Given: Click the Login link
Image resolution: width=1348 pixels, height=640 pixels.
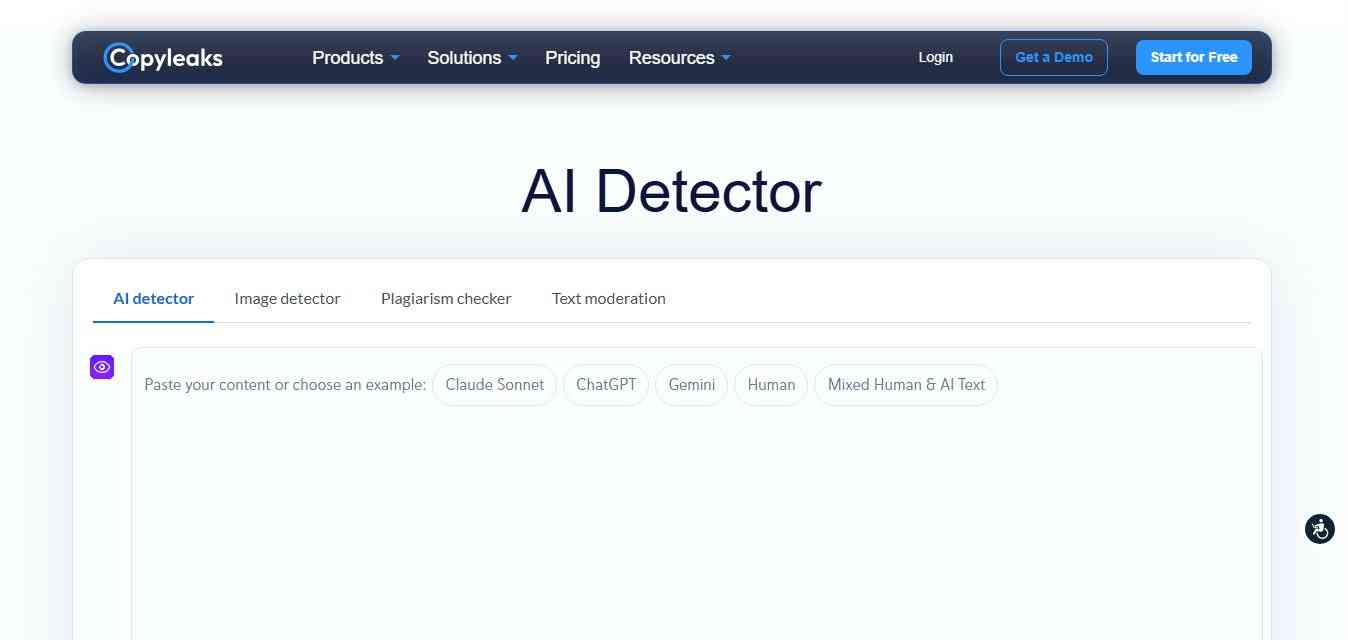Looking at the screenshot, I should (936, 57).
